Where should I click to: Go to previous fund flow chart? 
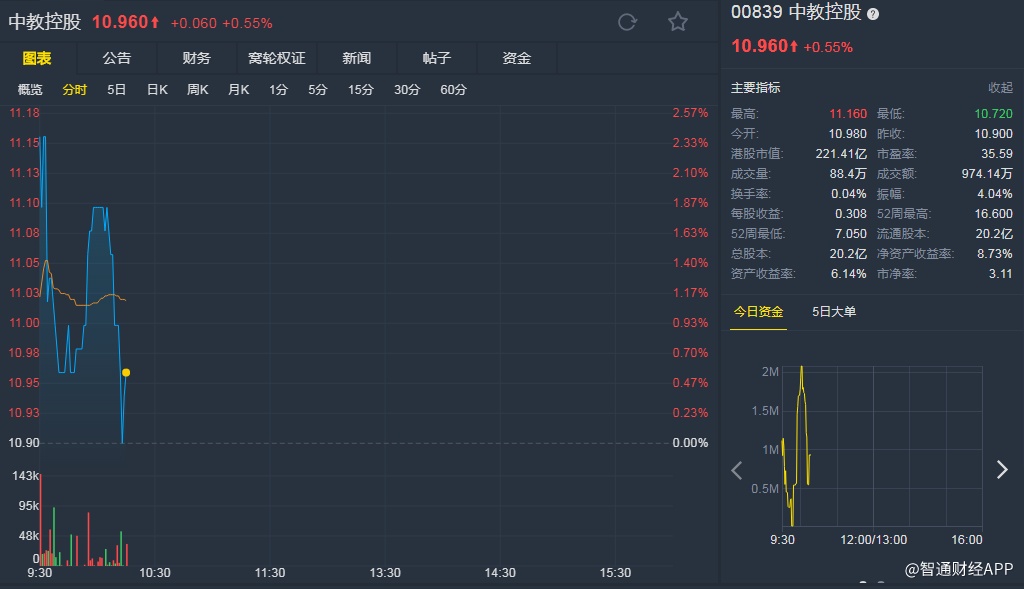click(738, 470)
